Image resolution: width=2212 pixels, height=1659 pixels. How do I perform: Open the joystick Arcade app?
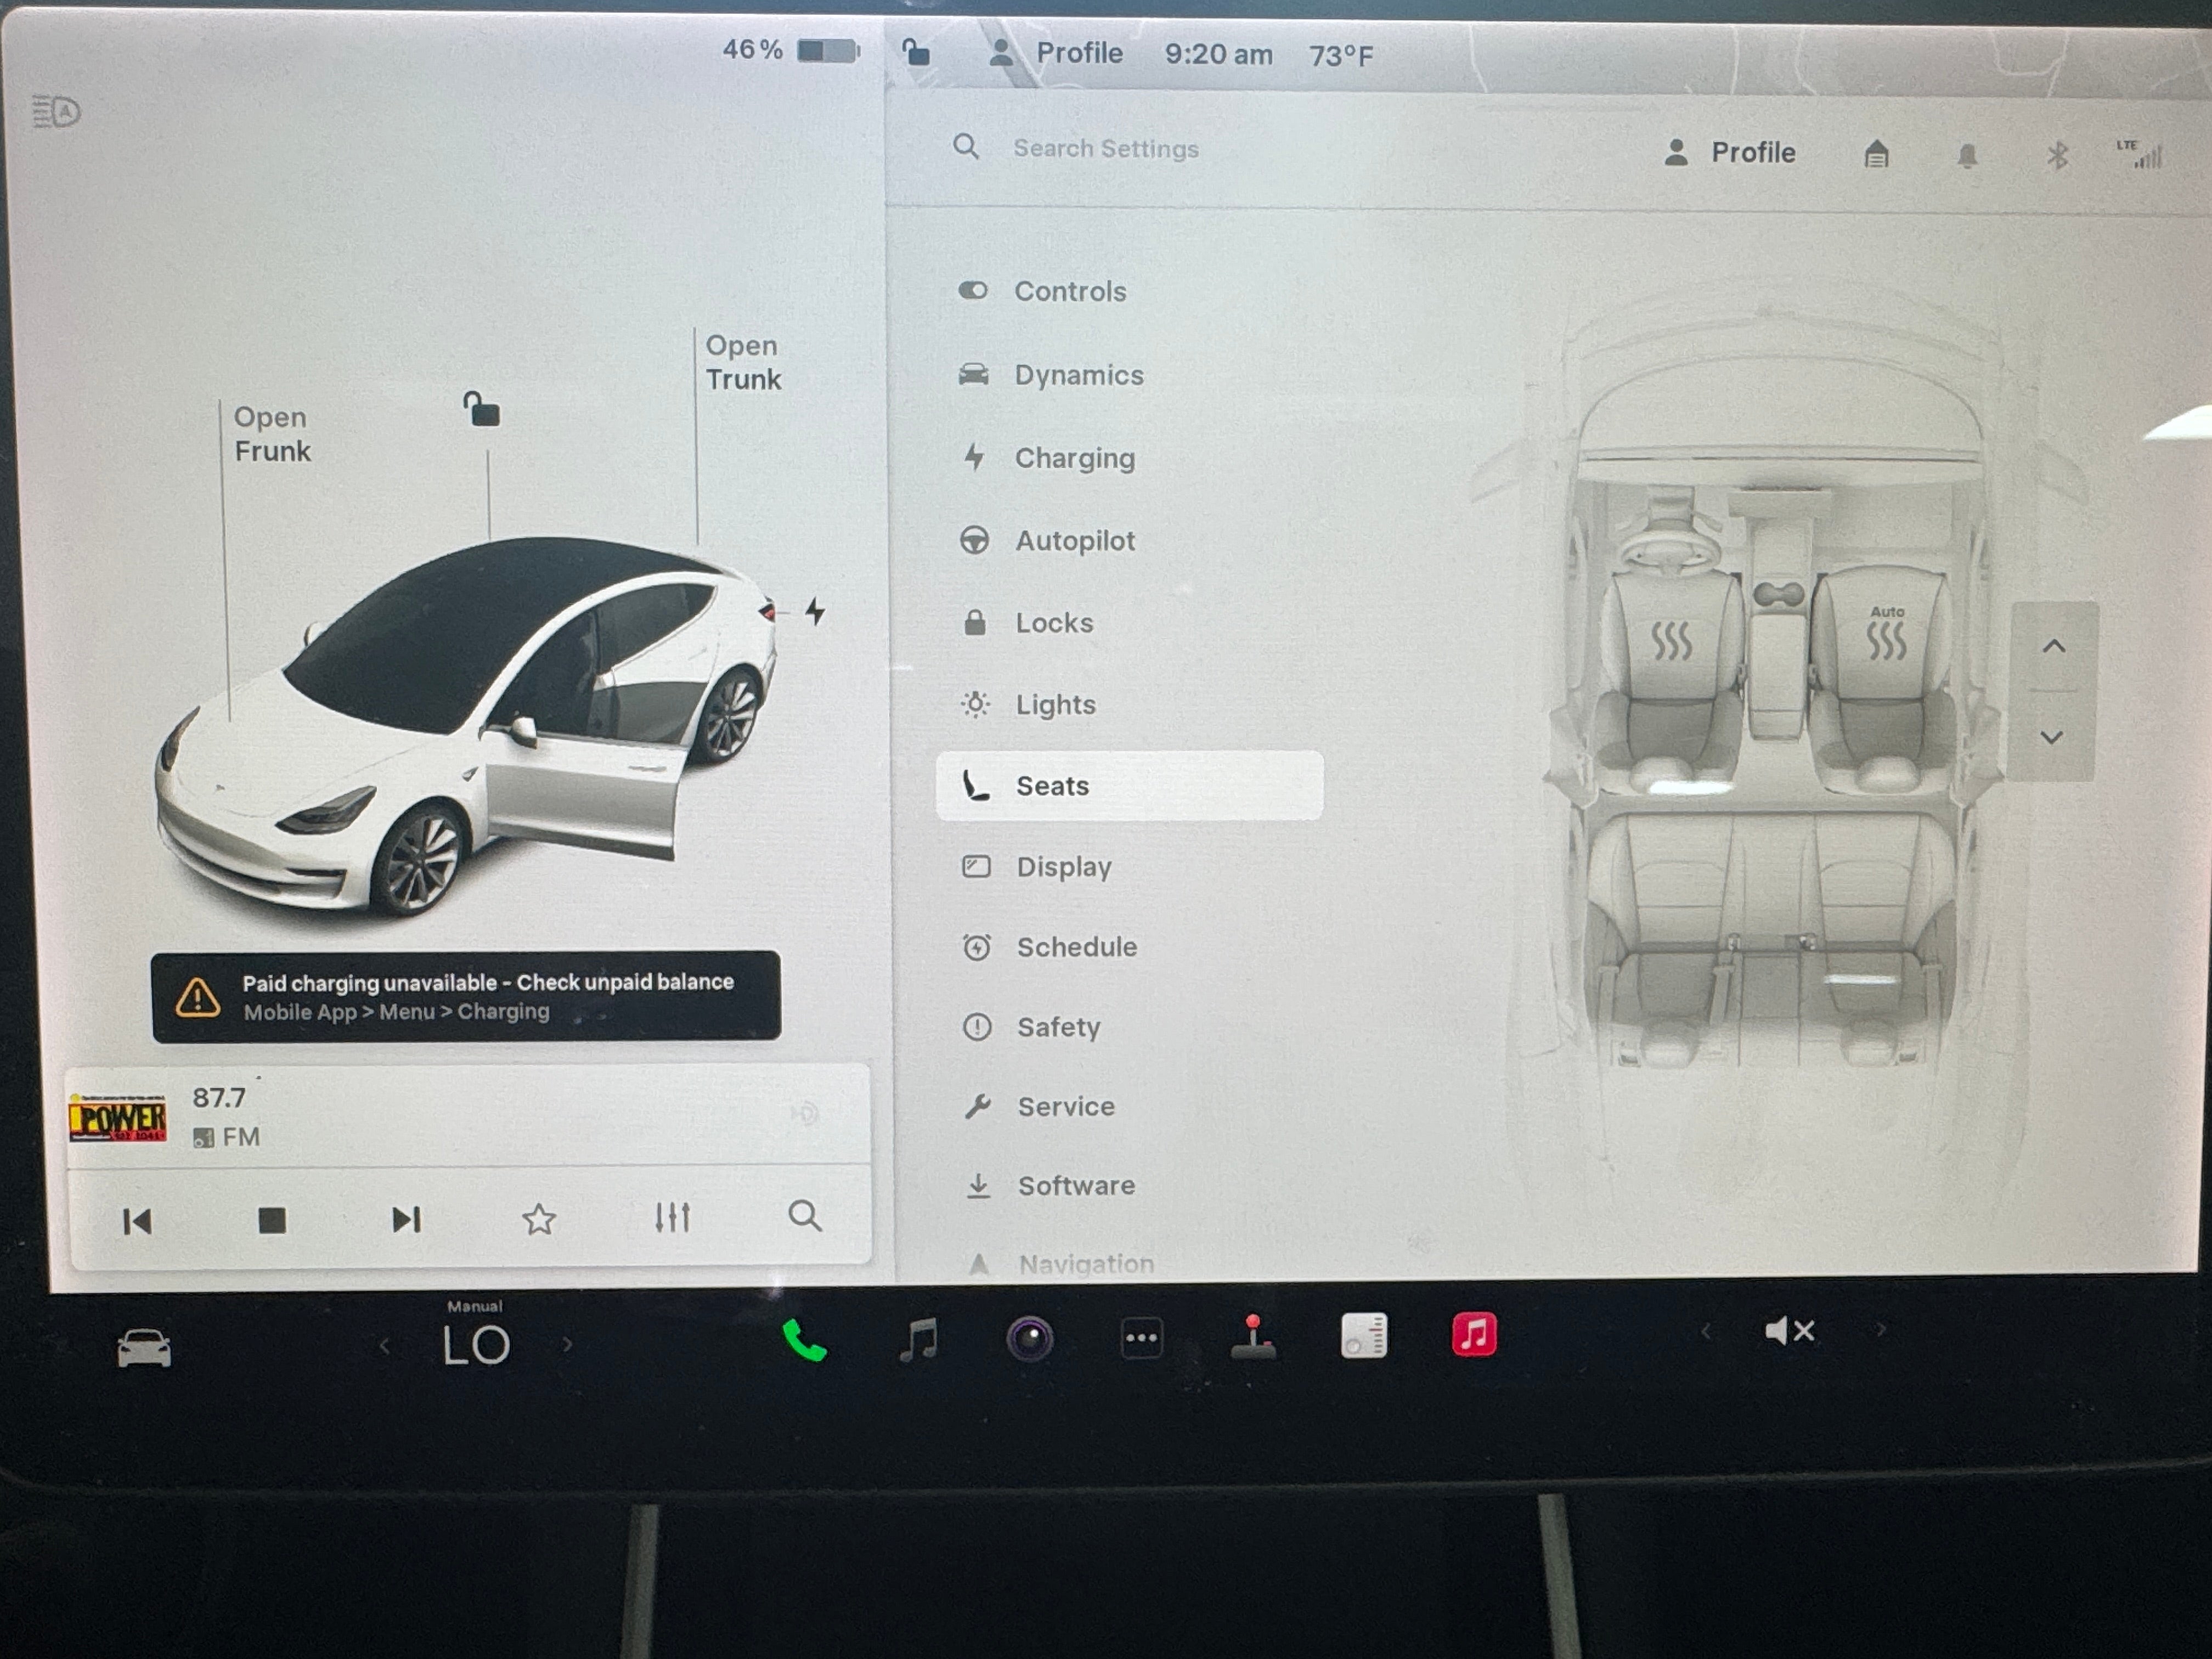click(1253, 1338)
